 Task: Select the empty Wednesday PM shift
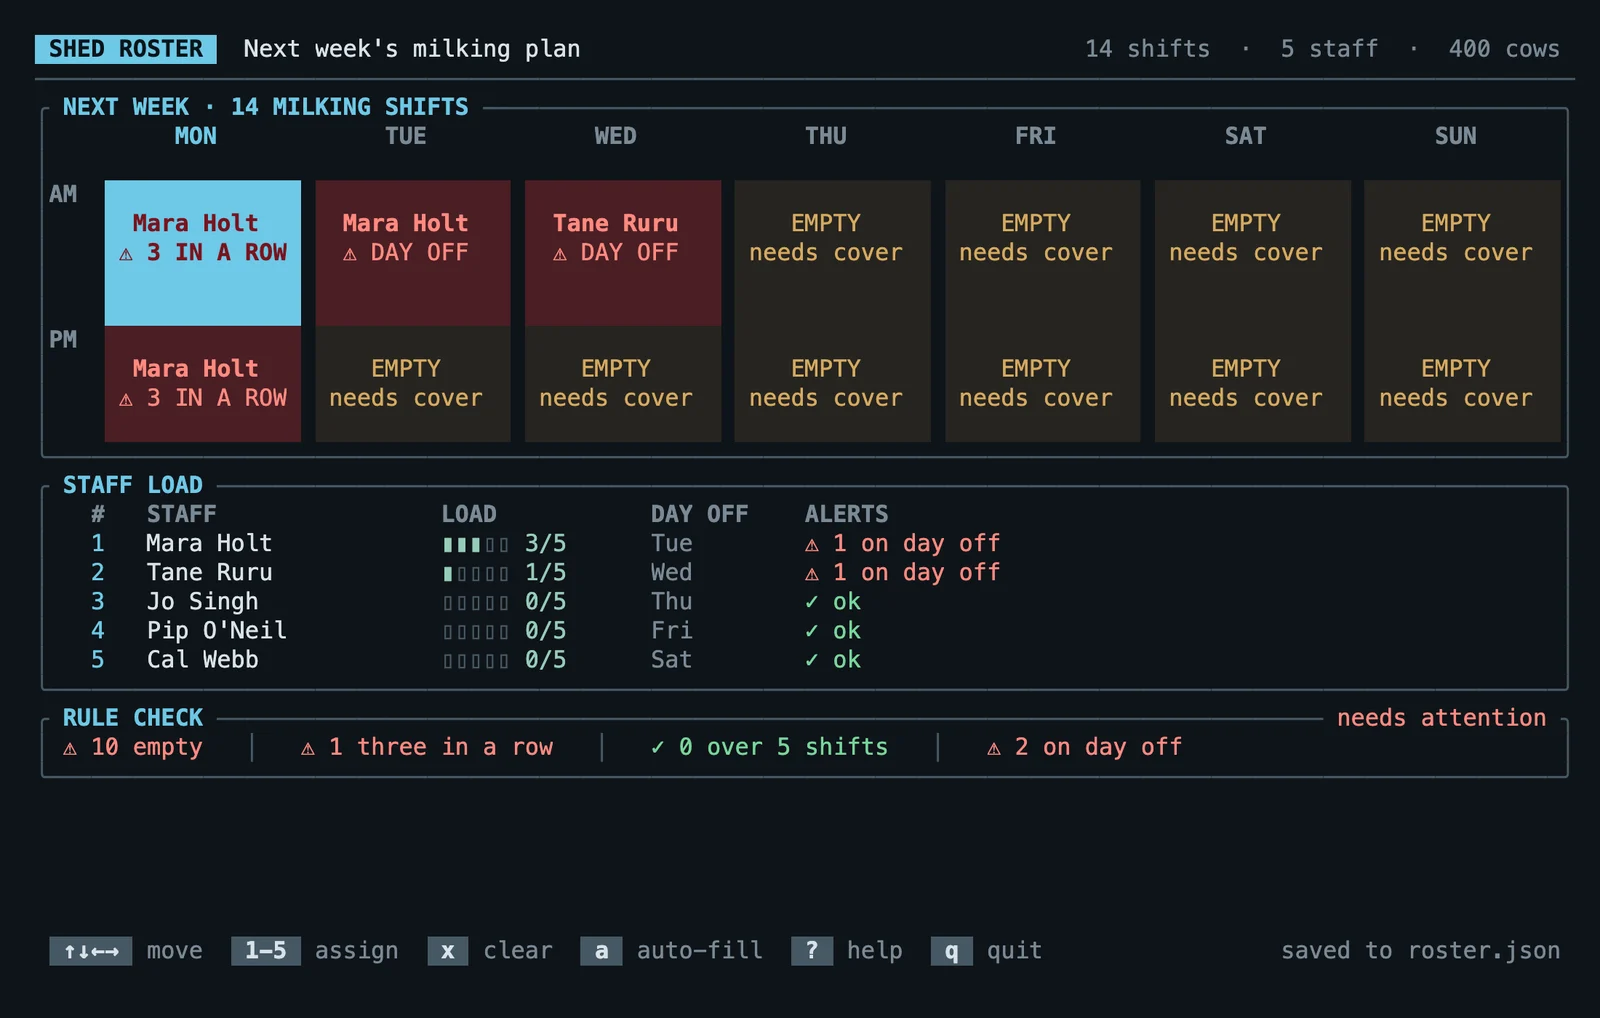(623, 384)
